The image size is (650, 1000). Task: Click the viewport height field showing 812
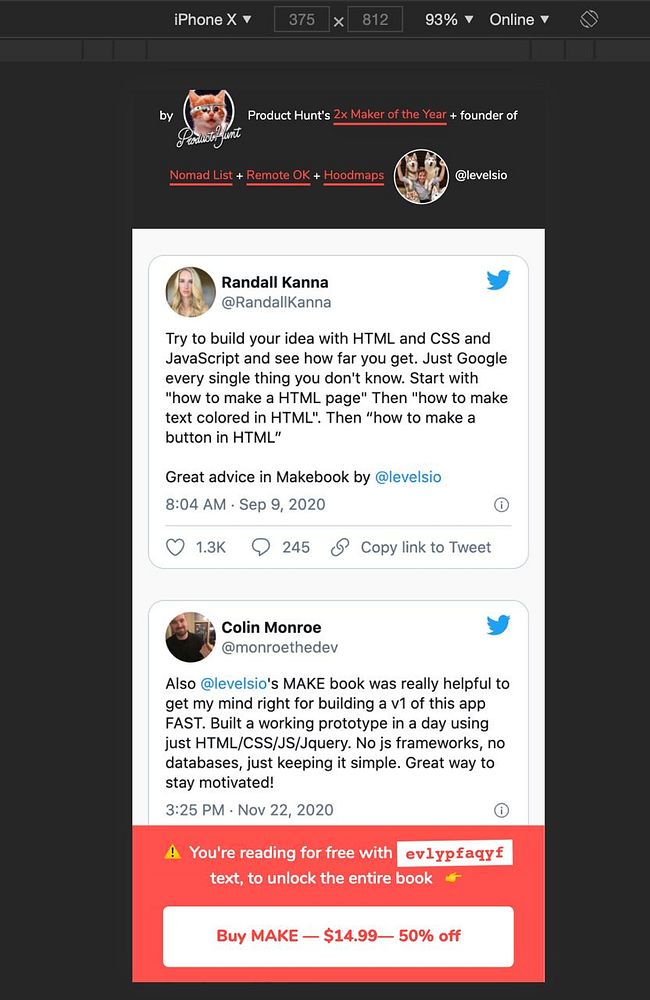(x=375, y=20)
